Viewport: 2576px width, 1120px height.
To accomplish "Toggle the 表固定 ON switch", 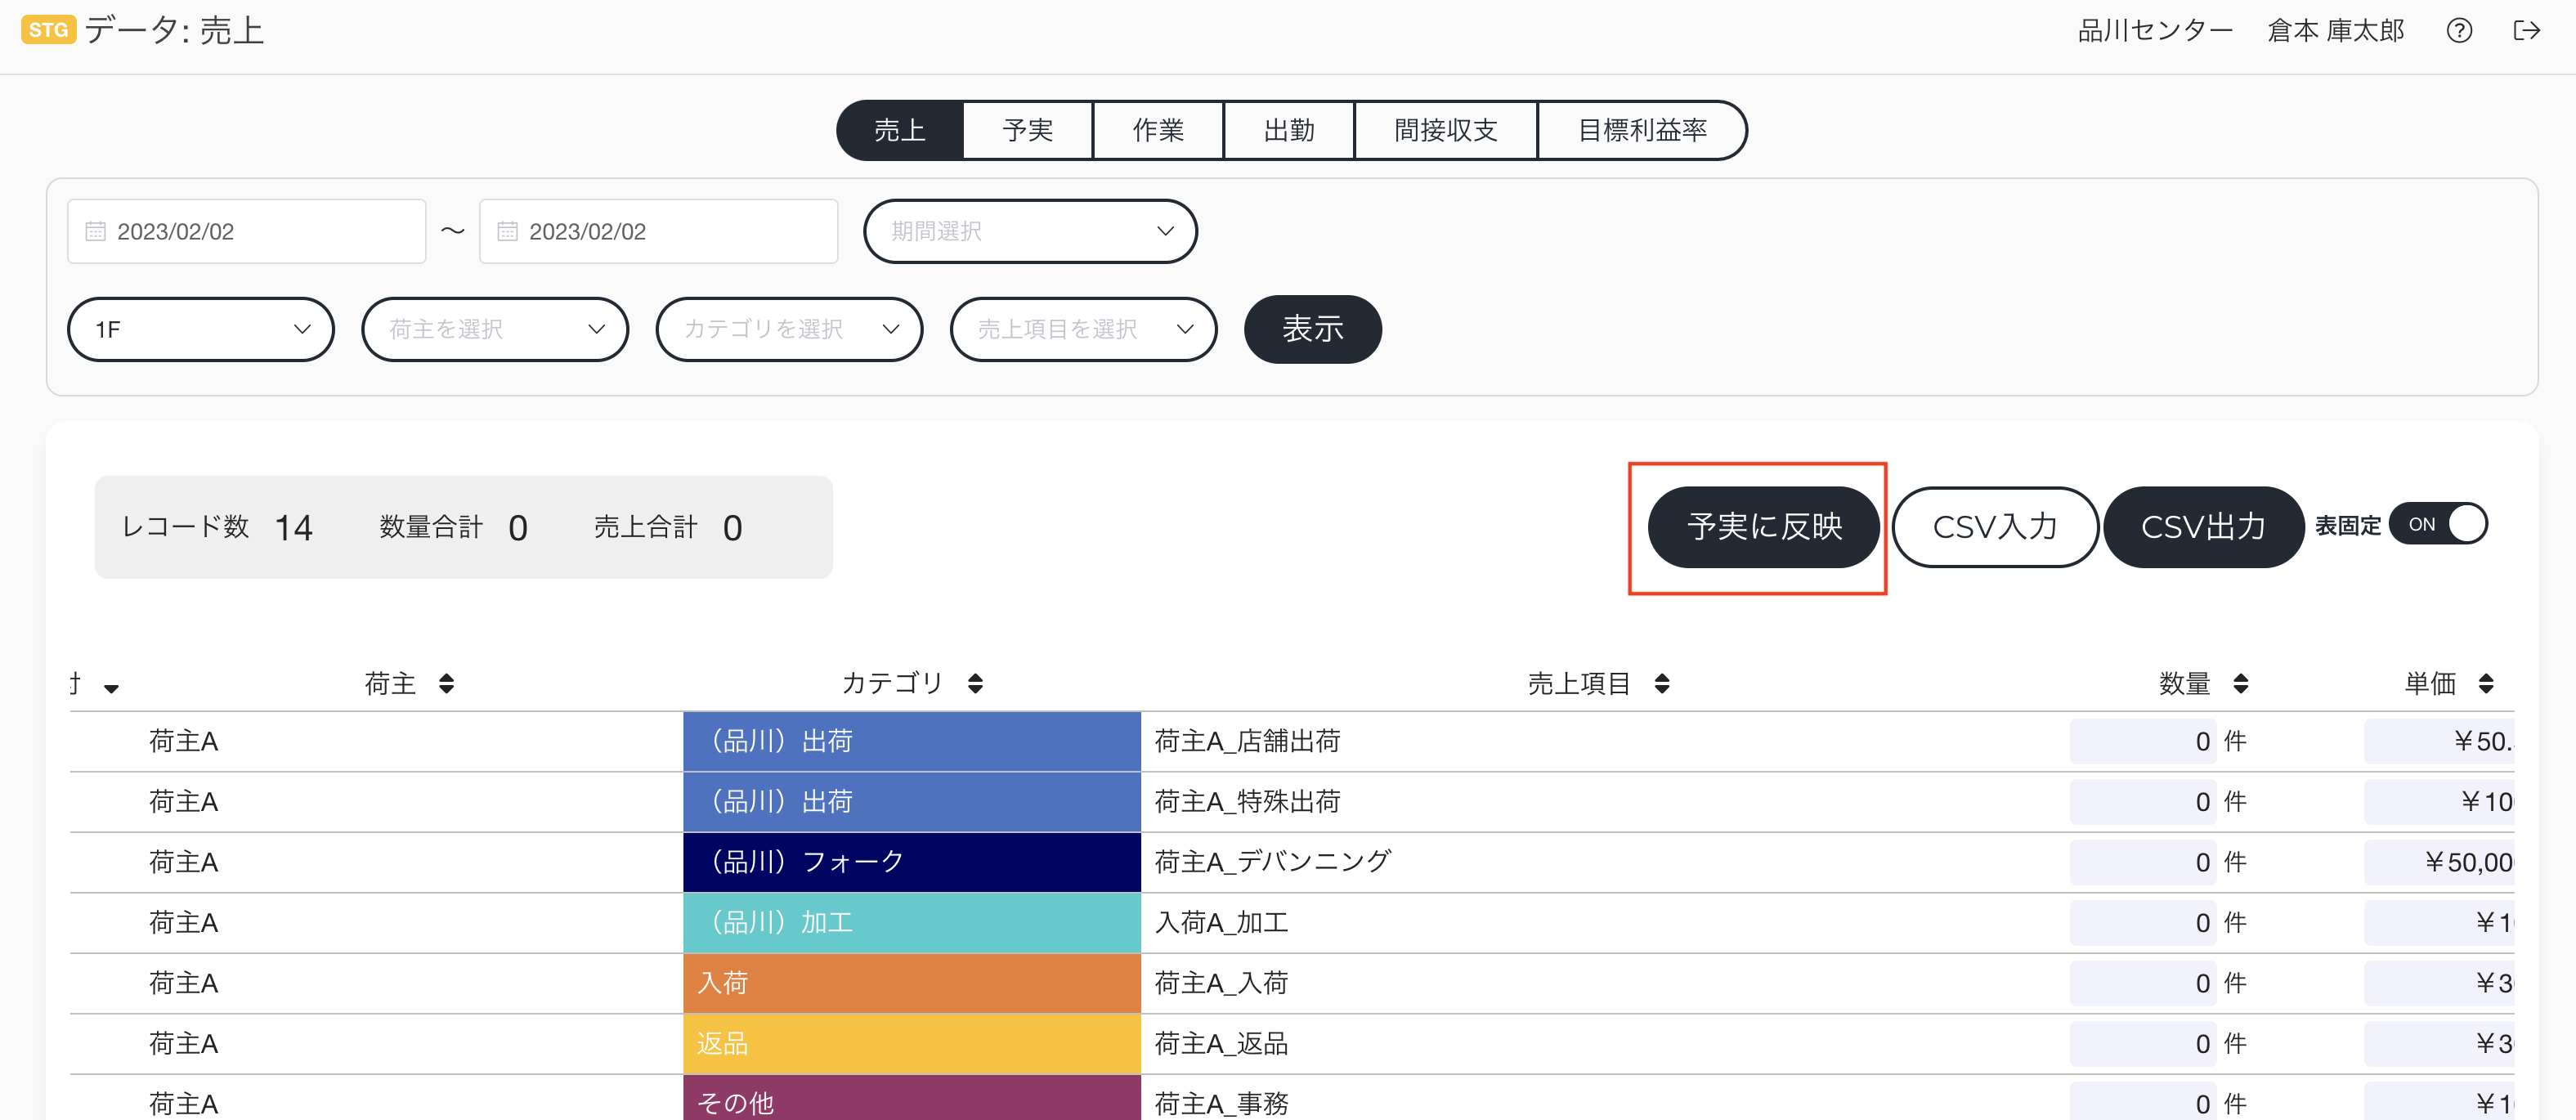I will tap(2438, 524).
